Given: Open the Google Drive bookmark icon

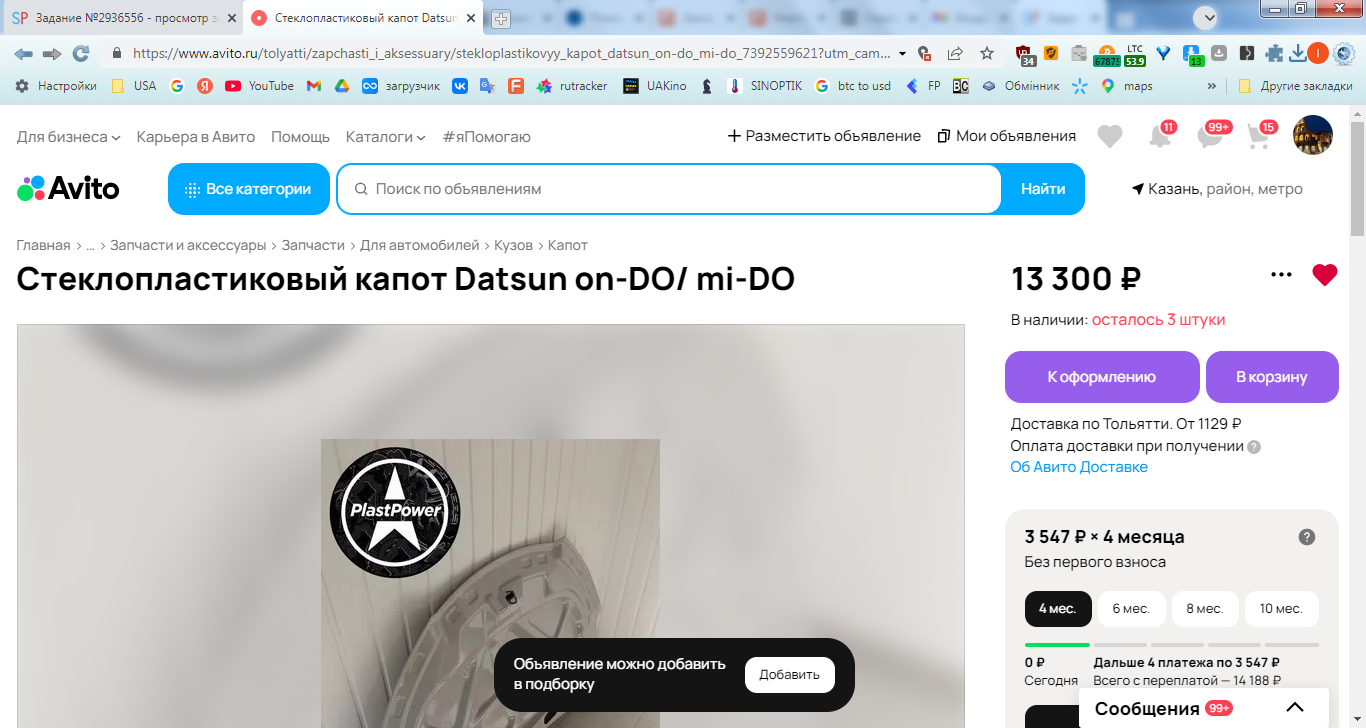Looking at the screenshot, I should coord(341,86).
